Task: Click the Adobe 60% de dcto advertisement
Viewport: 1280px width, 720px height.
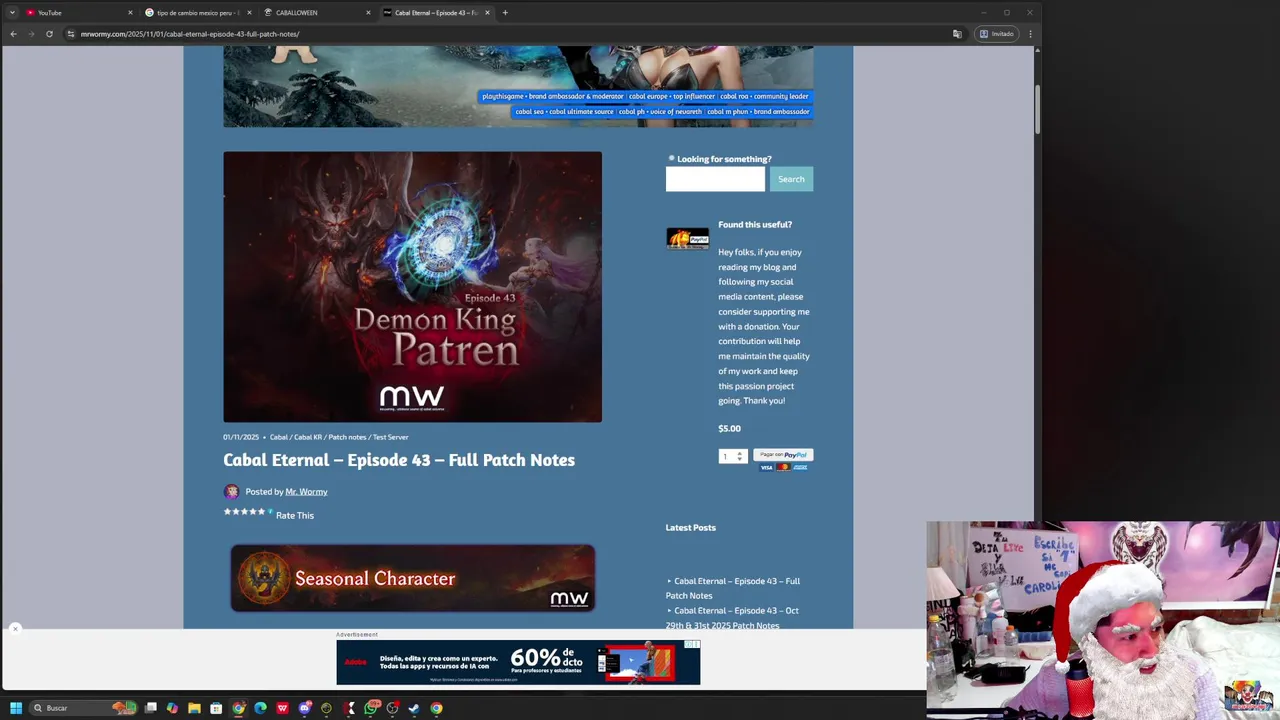Action: point(518,662)
